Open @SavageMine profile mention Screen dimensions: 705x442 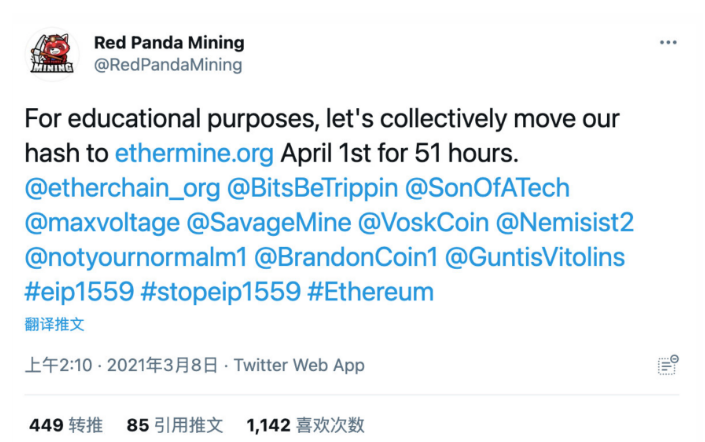point(269,223)
